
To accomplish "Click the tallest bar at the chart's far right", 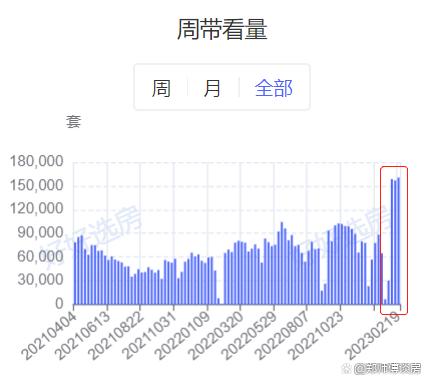I will click(x=399, y=241).
